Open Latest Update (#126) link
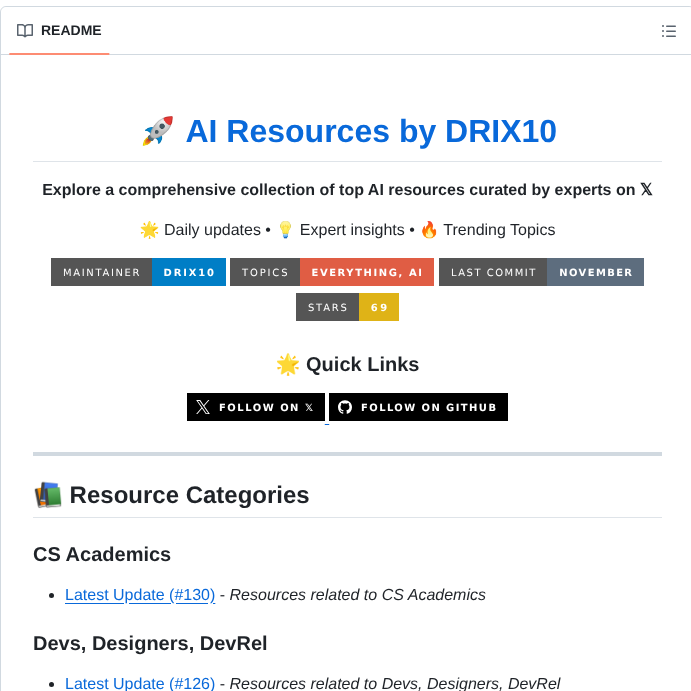The width and height of the screenshot is (691, 691). point(140,683)
